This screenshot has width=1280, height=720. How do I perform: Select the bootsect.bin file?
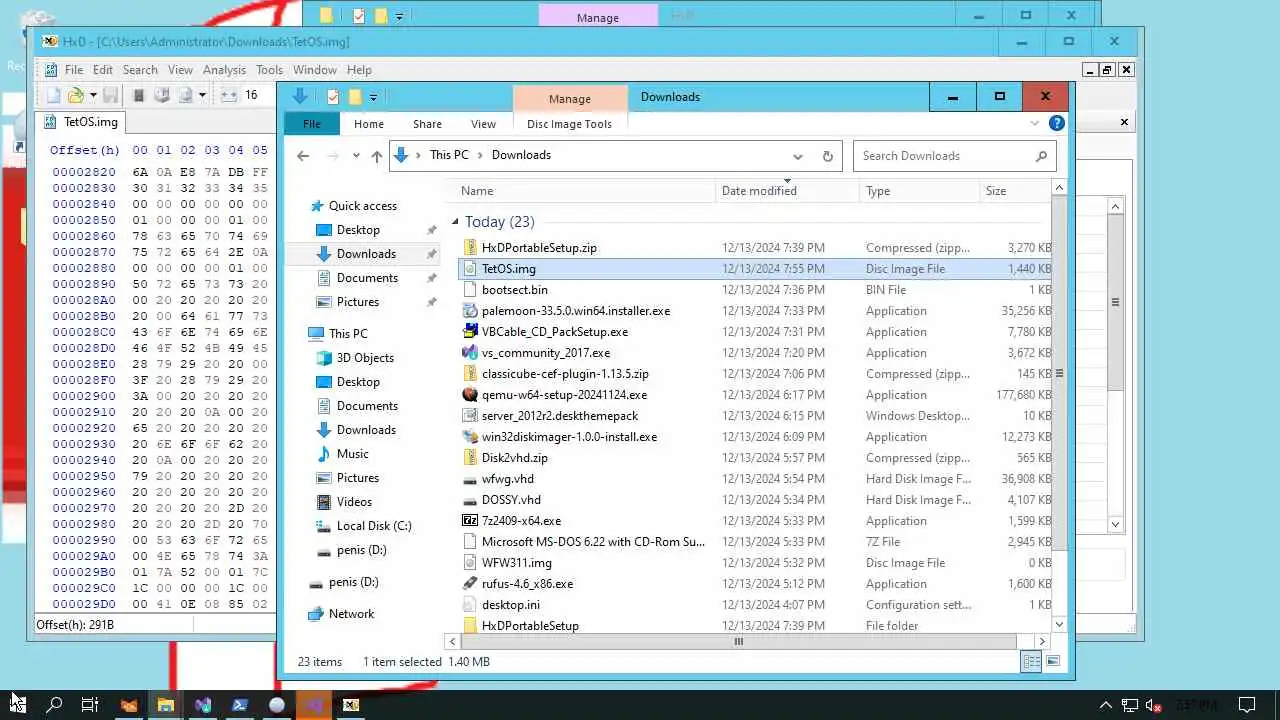click(x=515, y=290)
